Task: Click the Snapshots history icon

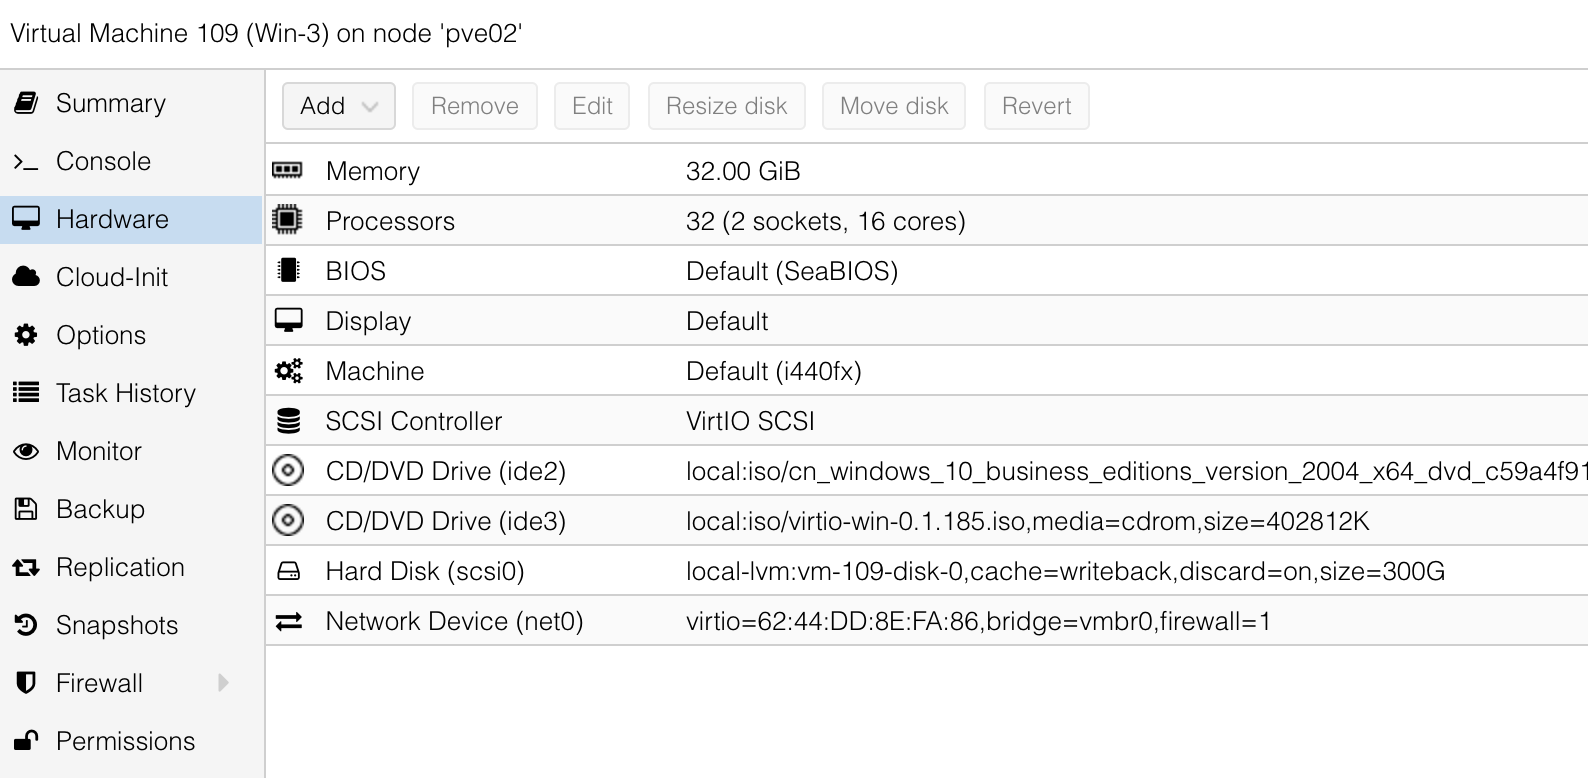Action: click(26, 625)
